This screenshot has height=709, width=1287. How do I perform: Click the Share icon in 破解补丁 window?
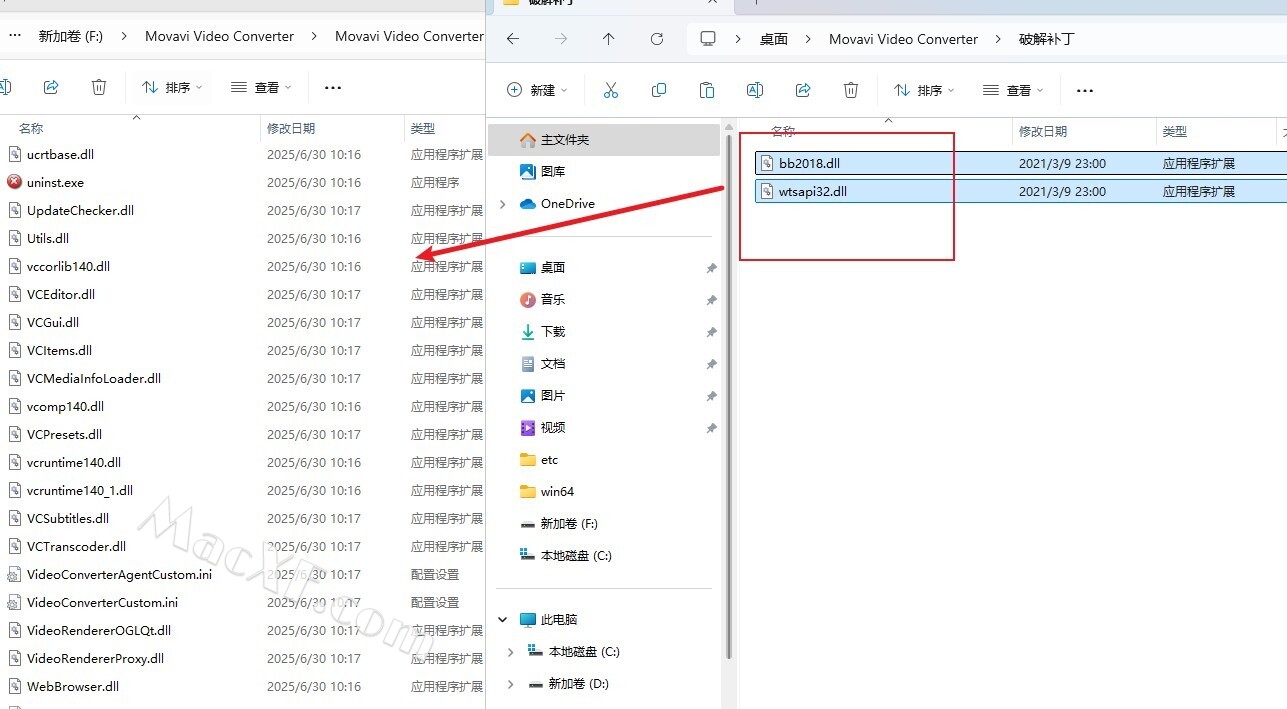[803, 90]
